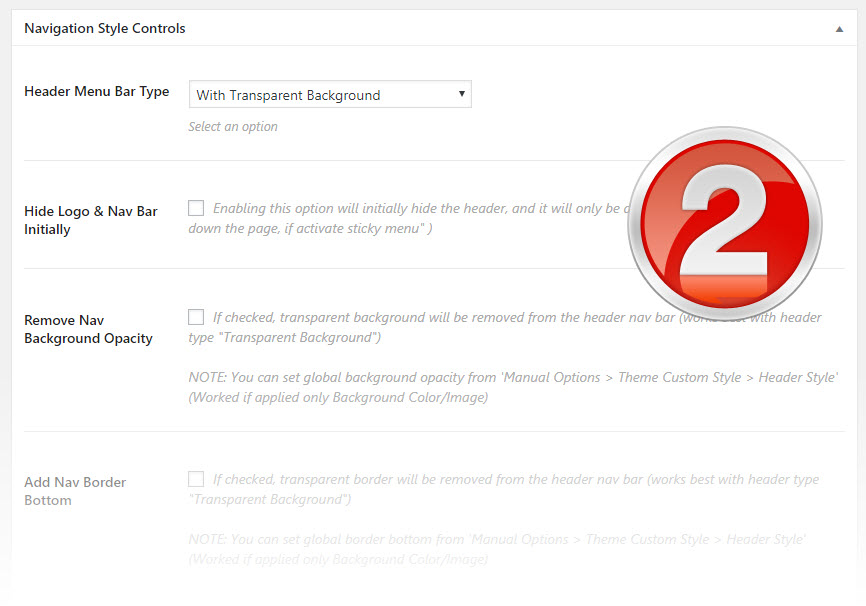866x606 pixels.
Task: Open the Header Menu Bar Type dropdown
Action: point(330,94)
